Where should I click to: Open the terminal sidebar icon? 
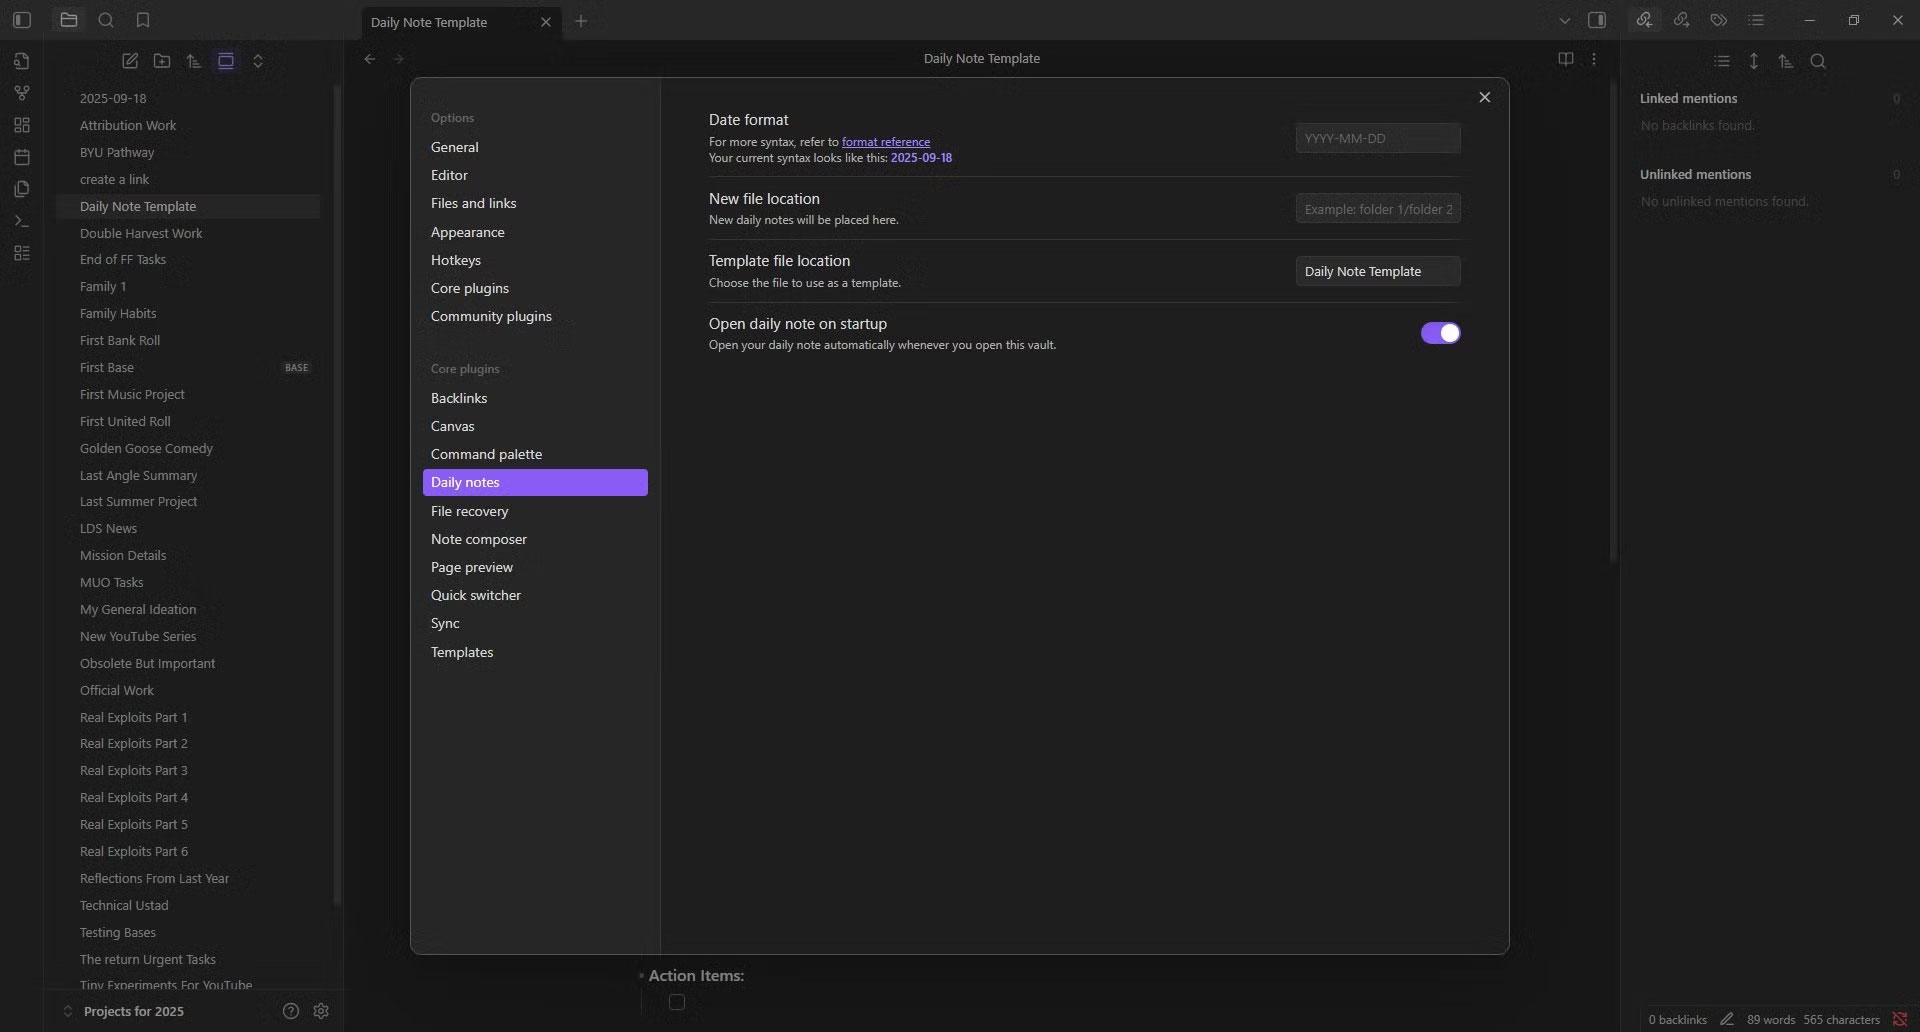(x=22, y=221)
